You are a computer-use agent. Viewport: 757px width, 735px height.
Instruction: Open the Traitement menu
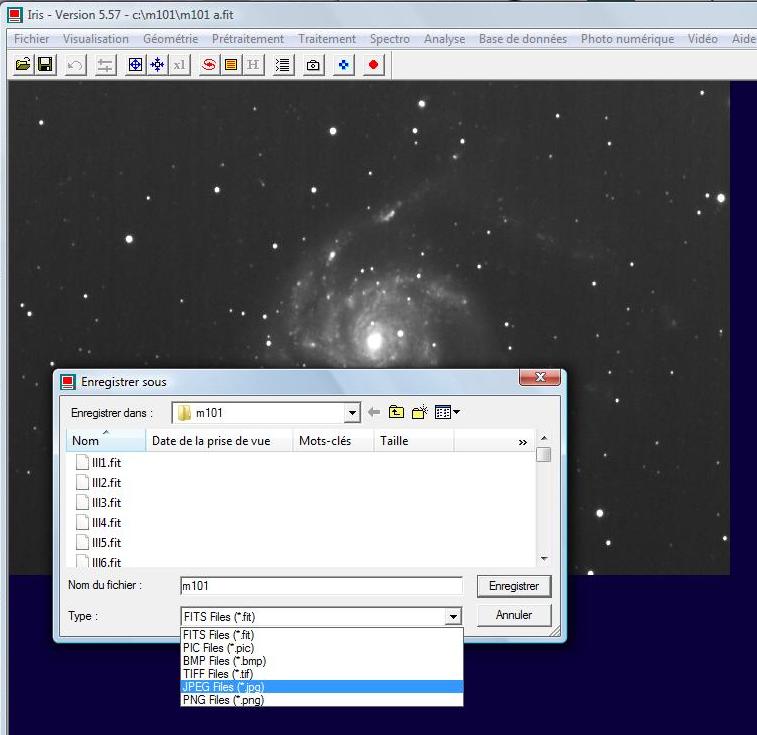tap(327, 39)
